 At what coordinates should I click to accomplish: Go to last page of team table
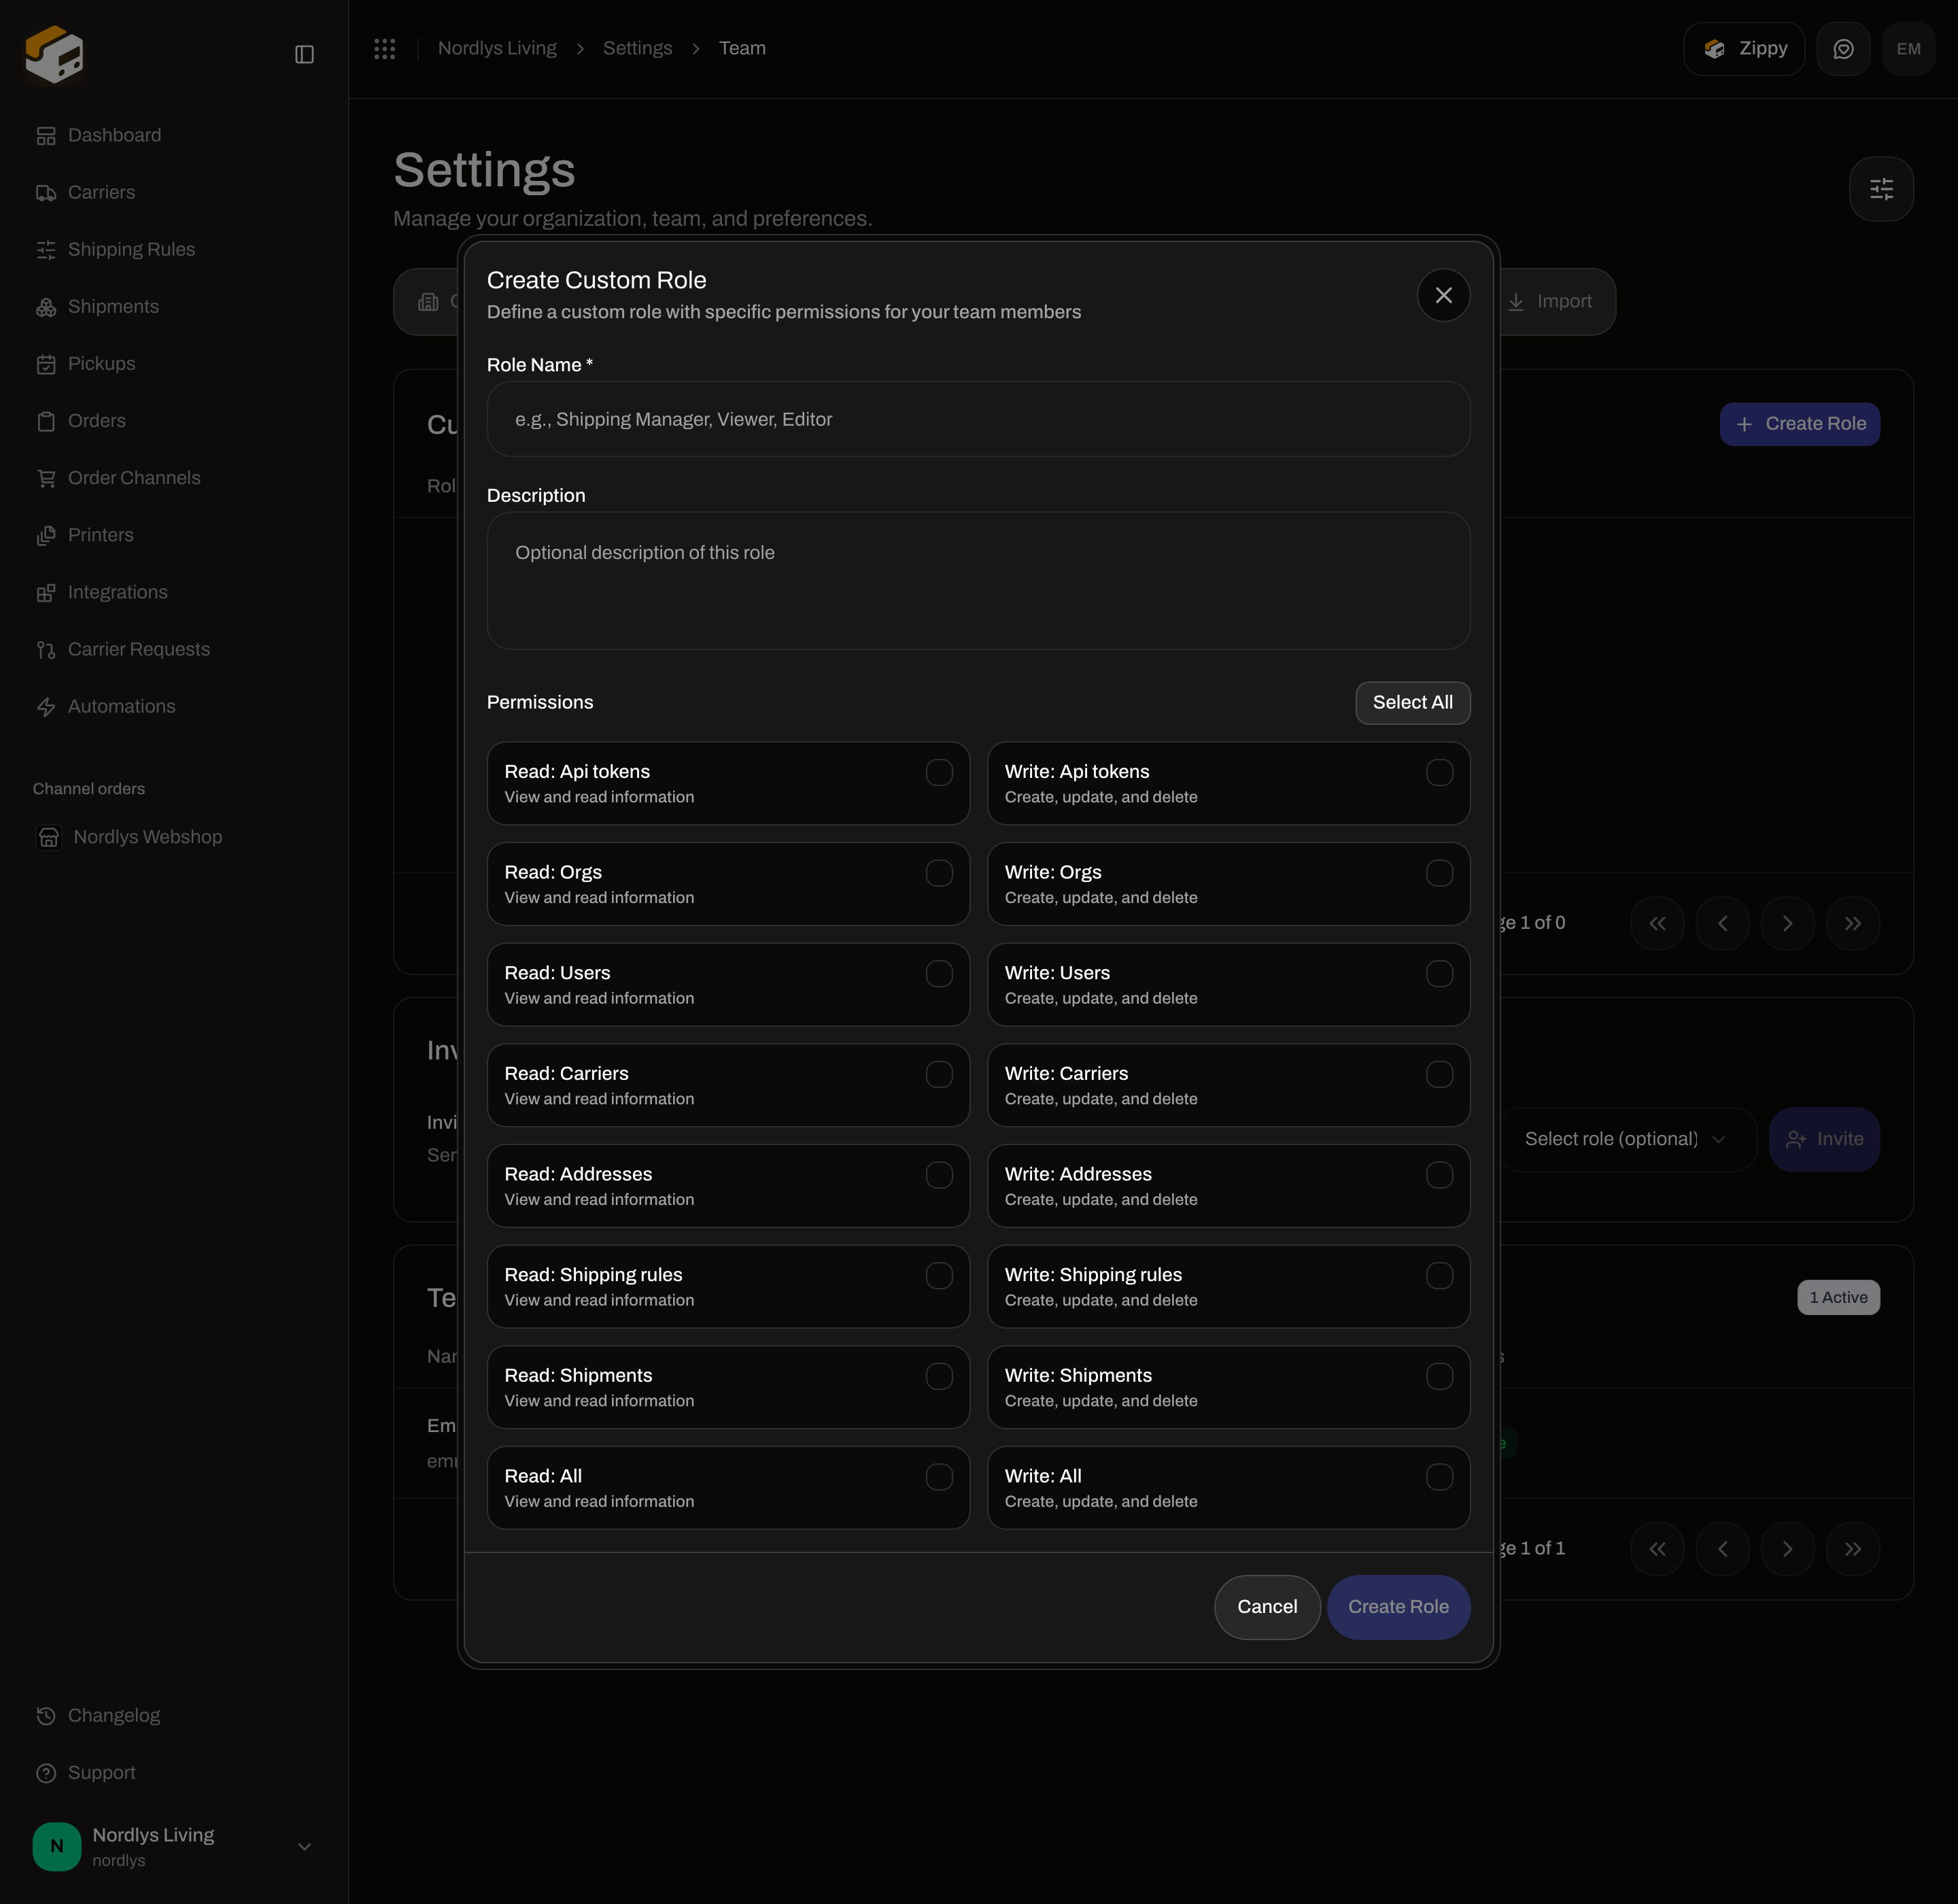coord(1853,1548)
